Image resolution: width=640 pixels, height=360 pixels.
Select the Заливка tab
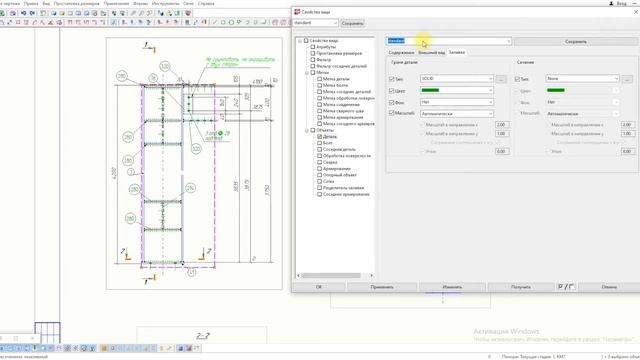[456, 52]
